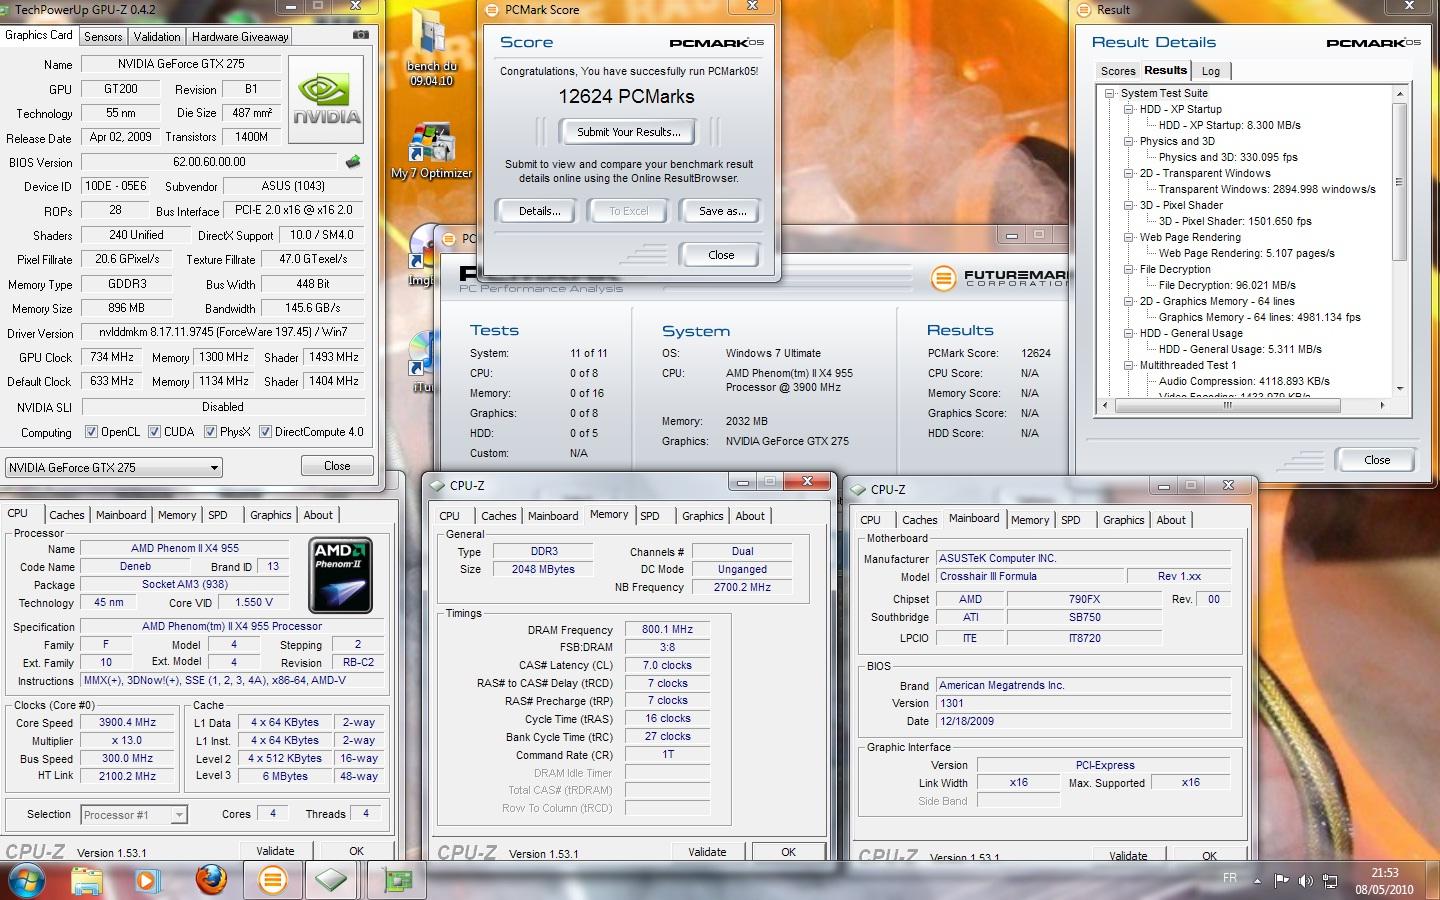Click the horizontal scrollbar thumb in Result tree
The height and width of the screenshot is (900, 1440).
1228,405
